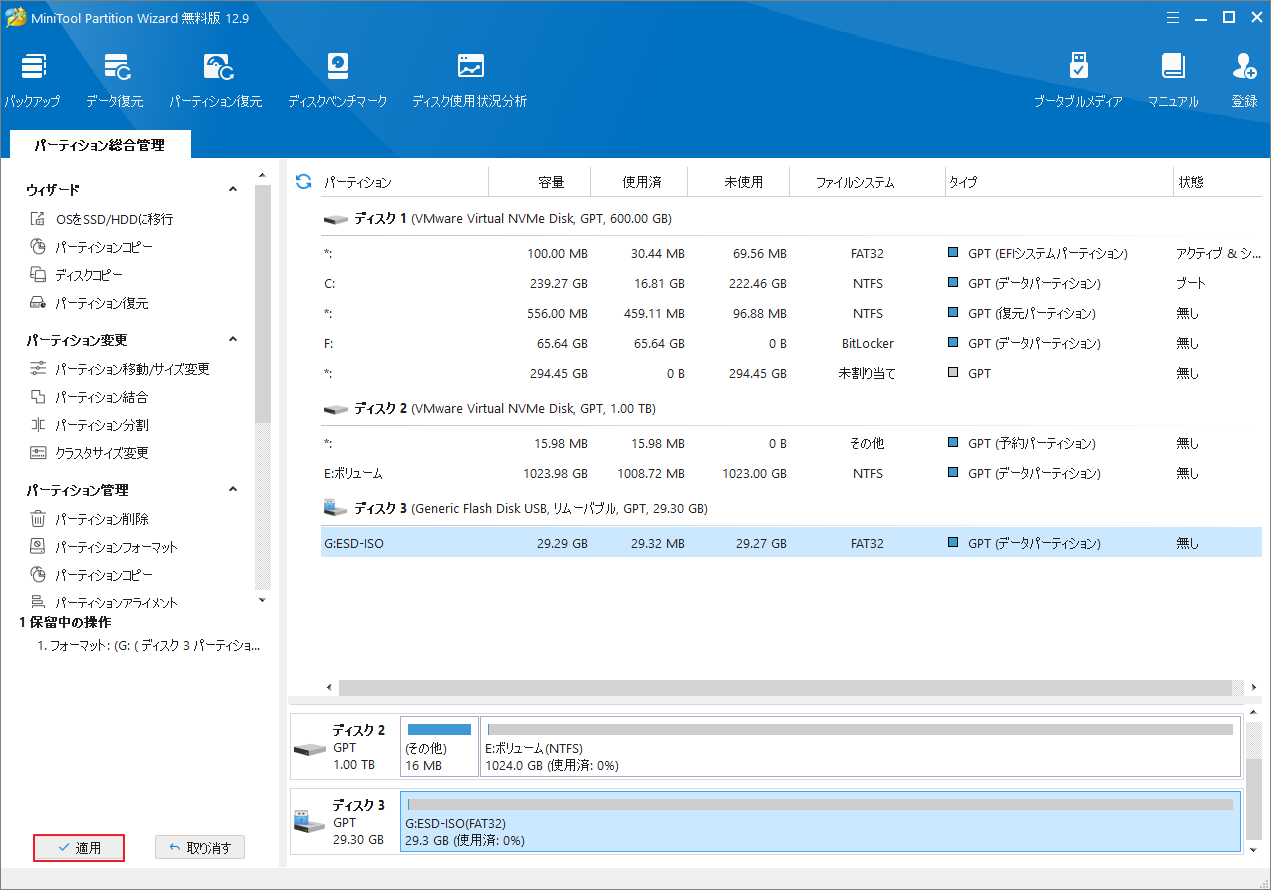Launch データ復元 from the toolbar
This screenshot has height=890, width=1271.
pos(114,80)
